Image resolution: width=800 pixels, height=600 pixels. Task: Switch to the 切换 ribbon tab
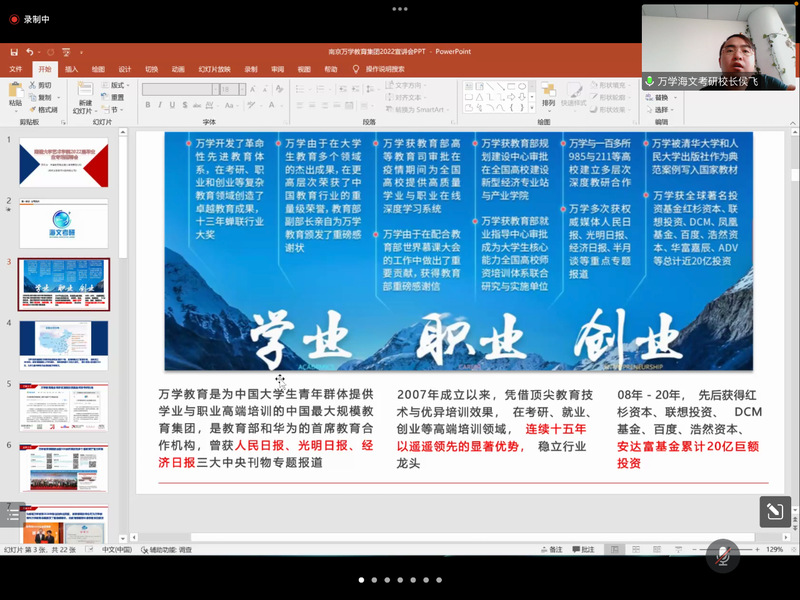(151, 69)
